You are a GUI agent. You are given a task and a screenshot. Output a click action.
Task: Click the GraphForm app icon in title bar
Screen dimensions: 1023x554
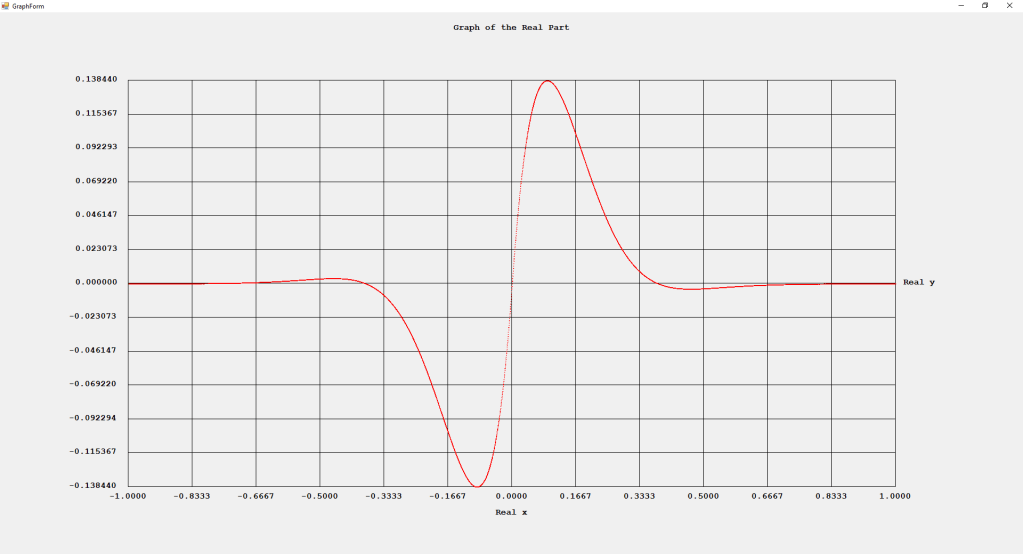6,5
